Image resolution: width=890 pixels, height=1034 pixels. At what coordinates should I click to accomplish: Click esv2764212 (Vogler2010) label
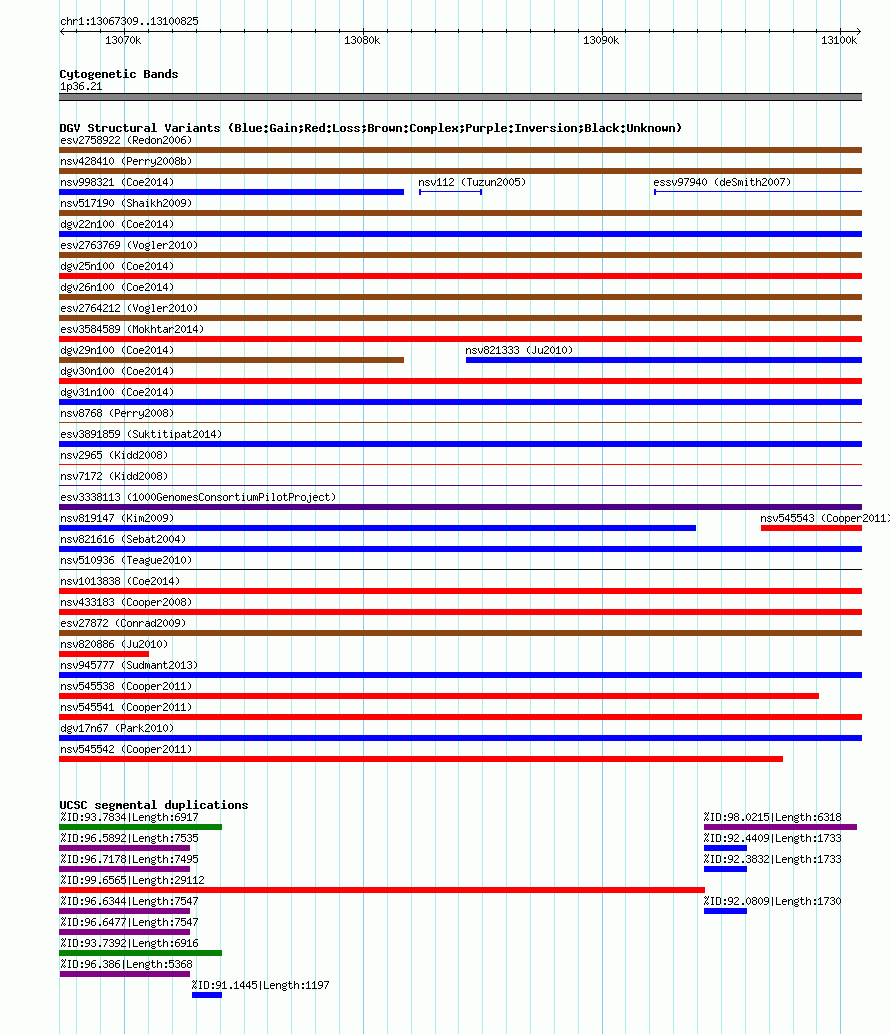(129, 309)
